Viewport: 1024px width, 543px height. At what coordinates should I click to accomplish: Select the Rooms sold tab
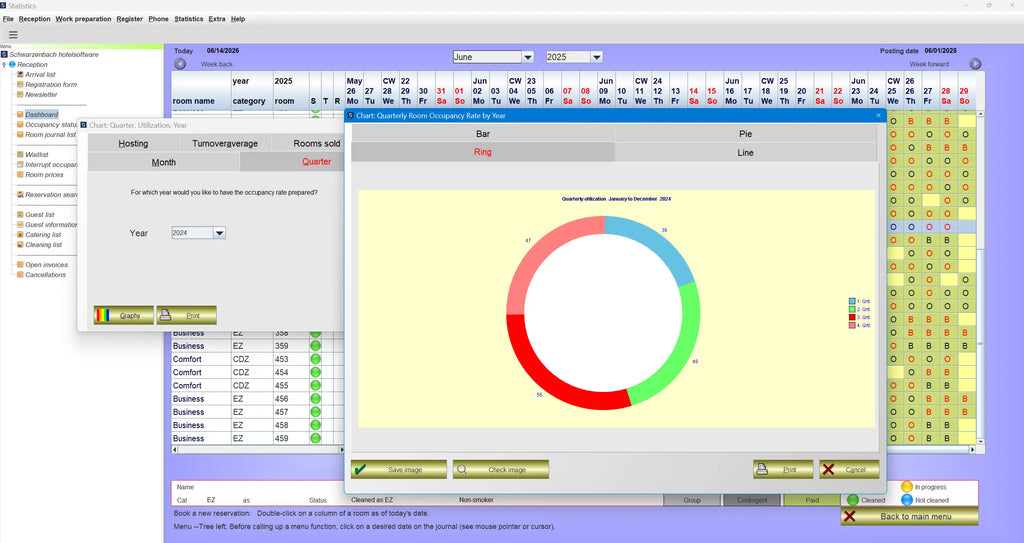click(x=308, y=143)
